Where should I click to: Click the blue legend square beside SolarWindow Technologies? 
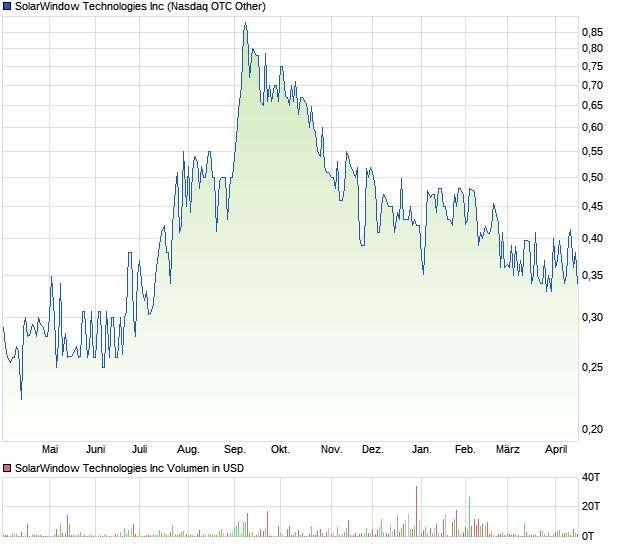[7, 7]
